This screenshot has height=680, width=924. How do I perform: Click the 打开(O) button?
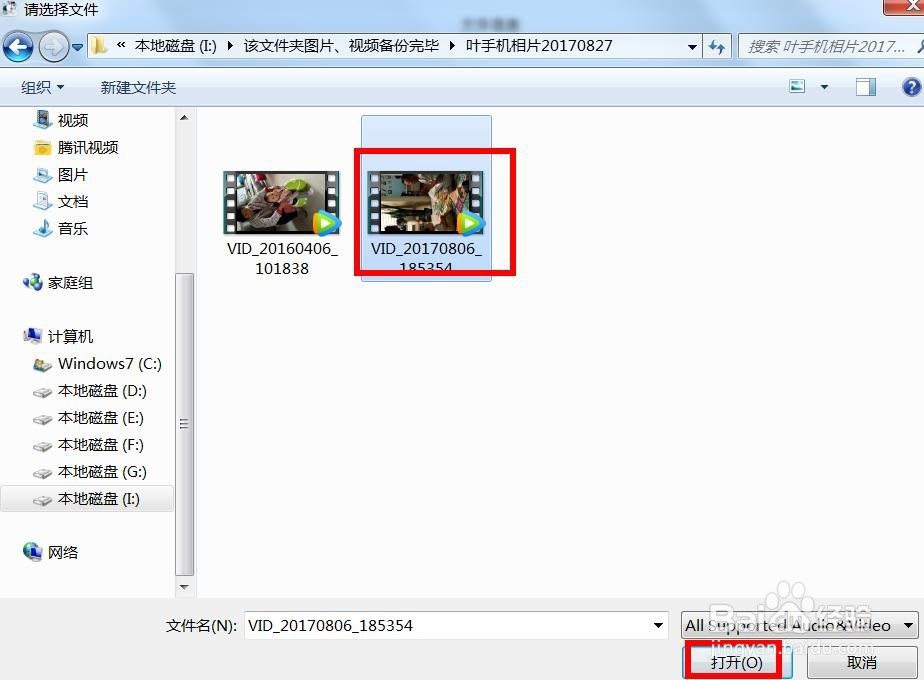point(737,662)
